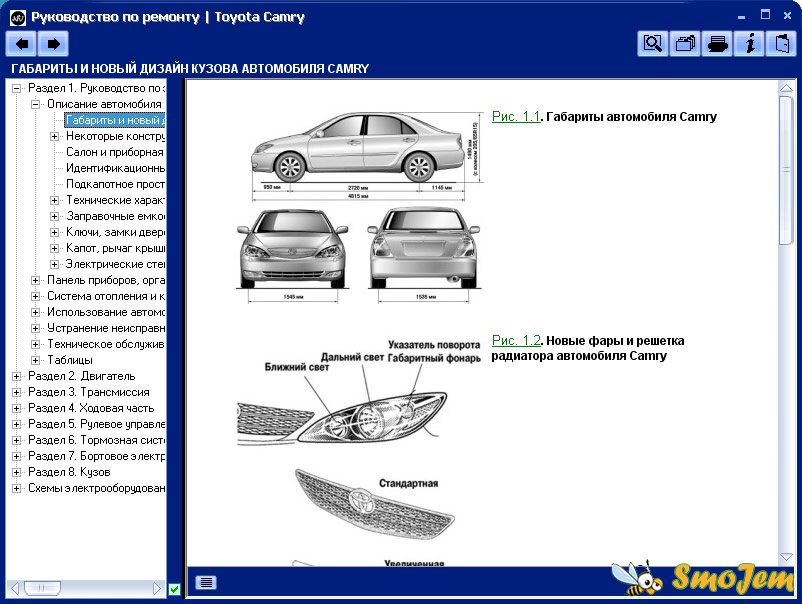Expand the 'Использование автомобиля' node

pos(35,312)
